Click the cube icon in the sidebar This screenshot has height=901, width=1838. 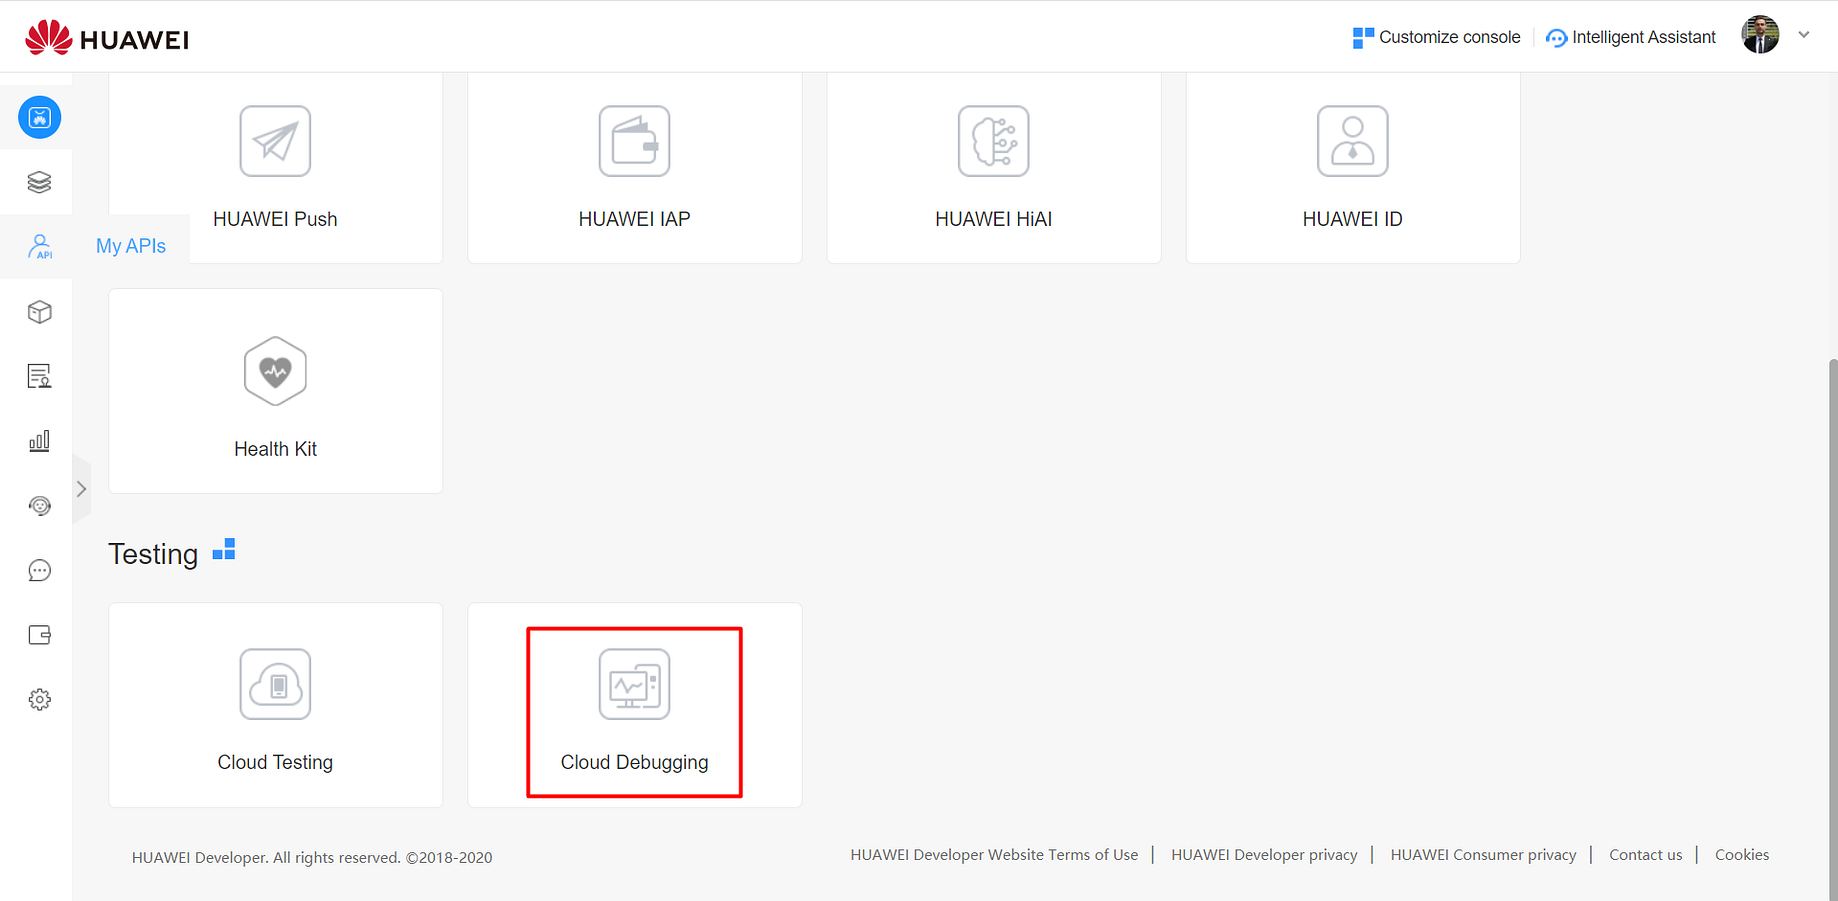39,312
